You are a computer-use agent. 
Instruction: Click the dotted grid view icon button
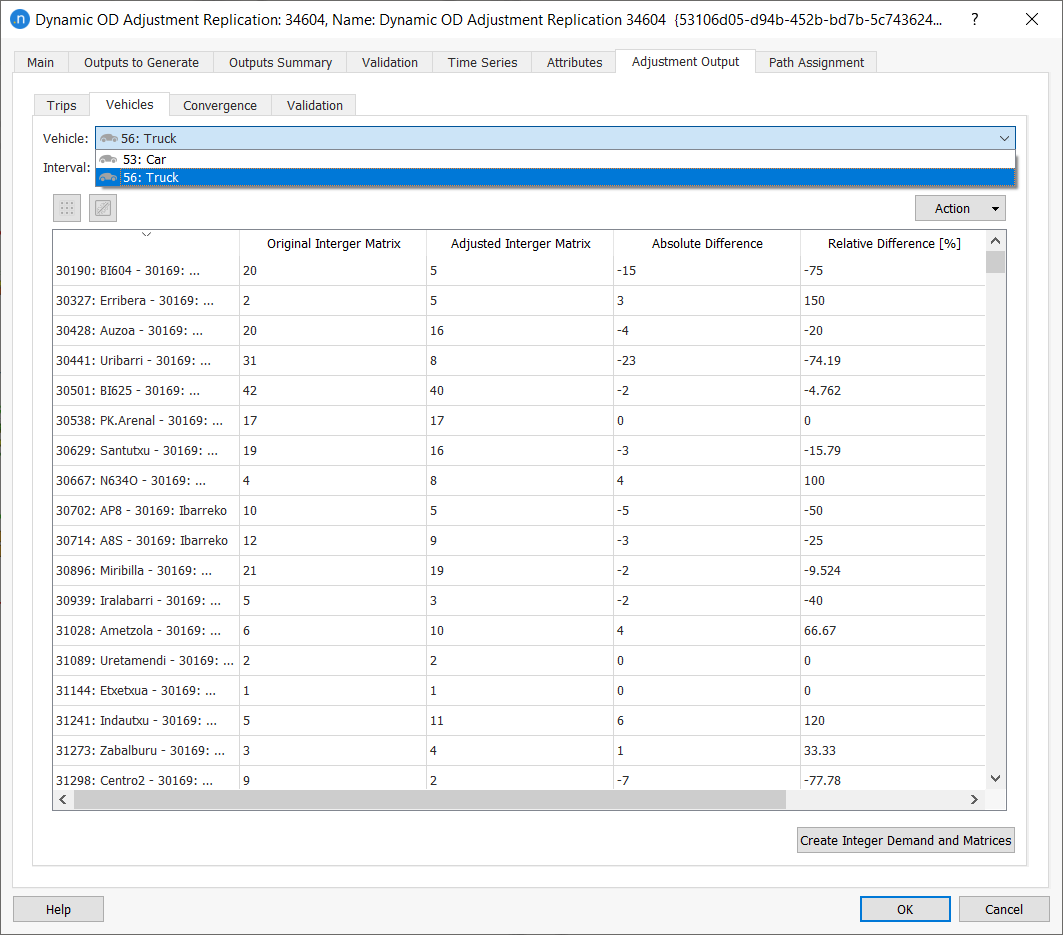pos(67,208)
